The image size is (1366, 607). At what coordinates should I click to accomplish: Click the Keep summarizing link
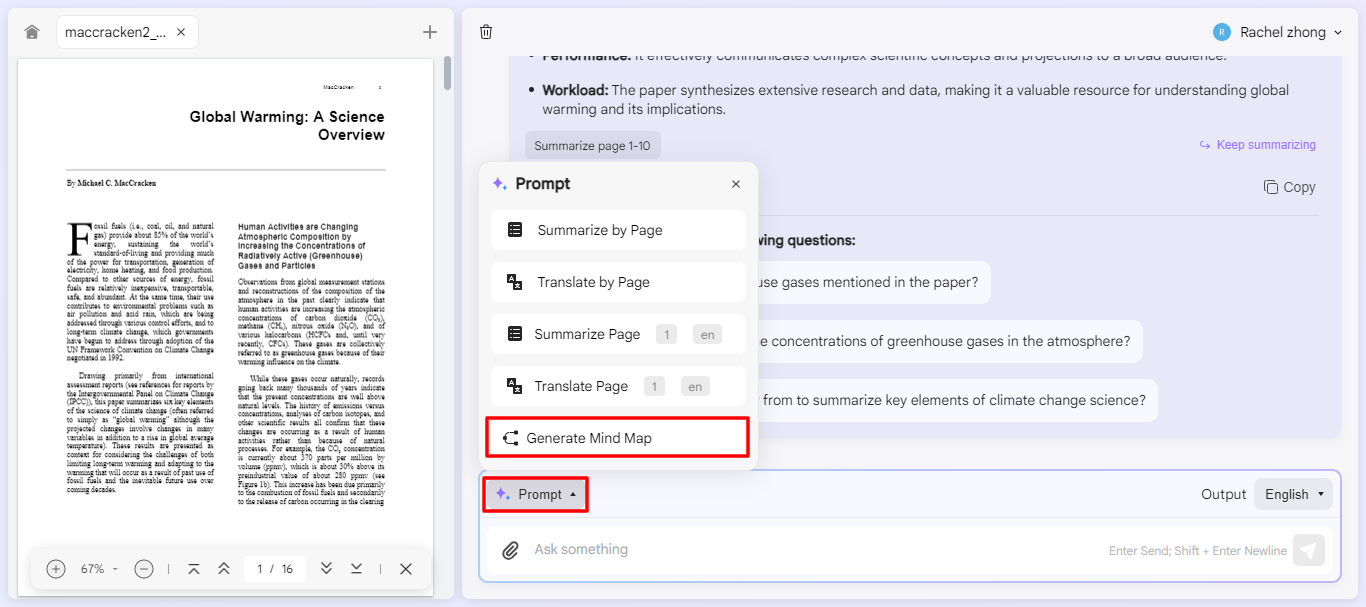[x=1257, y=144]
